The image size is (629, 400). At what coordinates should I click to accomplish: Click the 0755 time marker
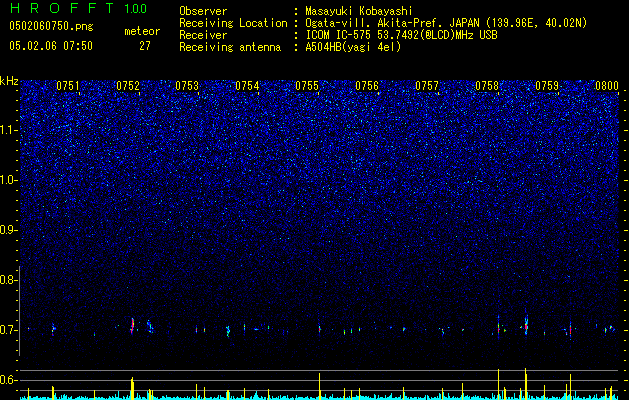307,86
